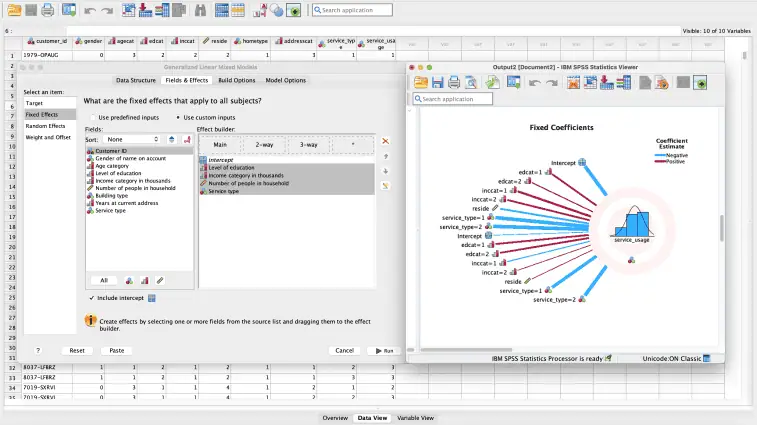The image size is (757, 425).
Task: Click the Paste button
Action: [x=117, y=351]
